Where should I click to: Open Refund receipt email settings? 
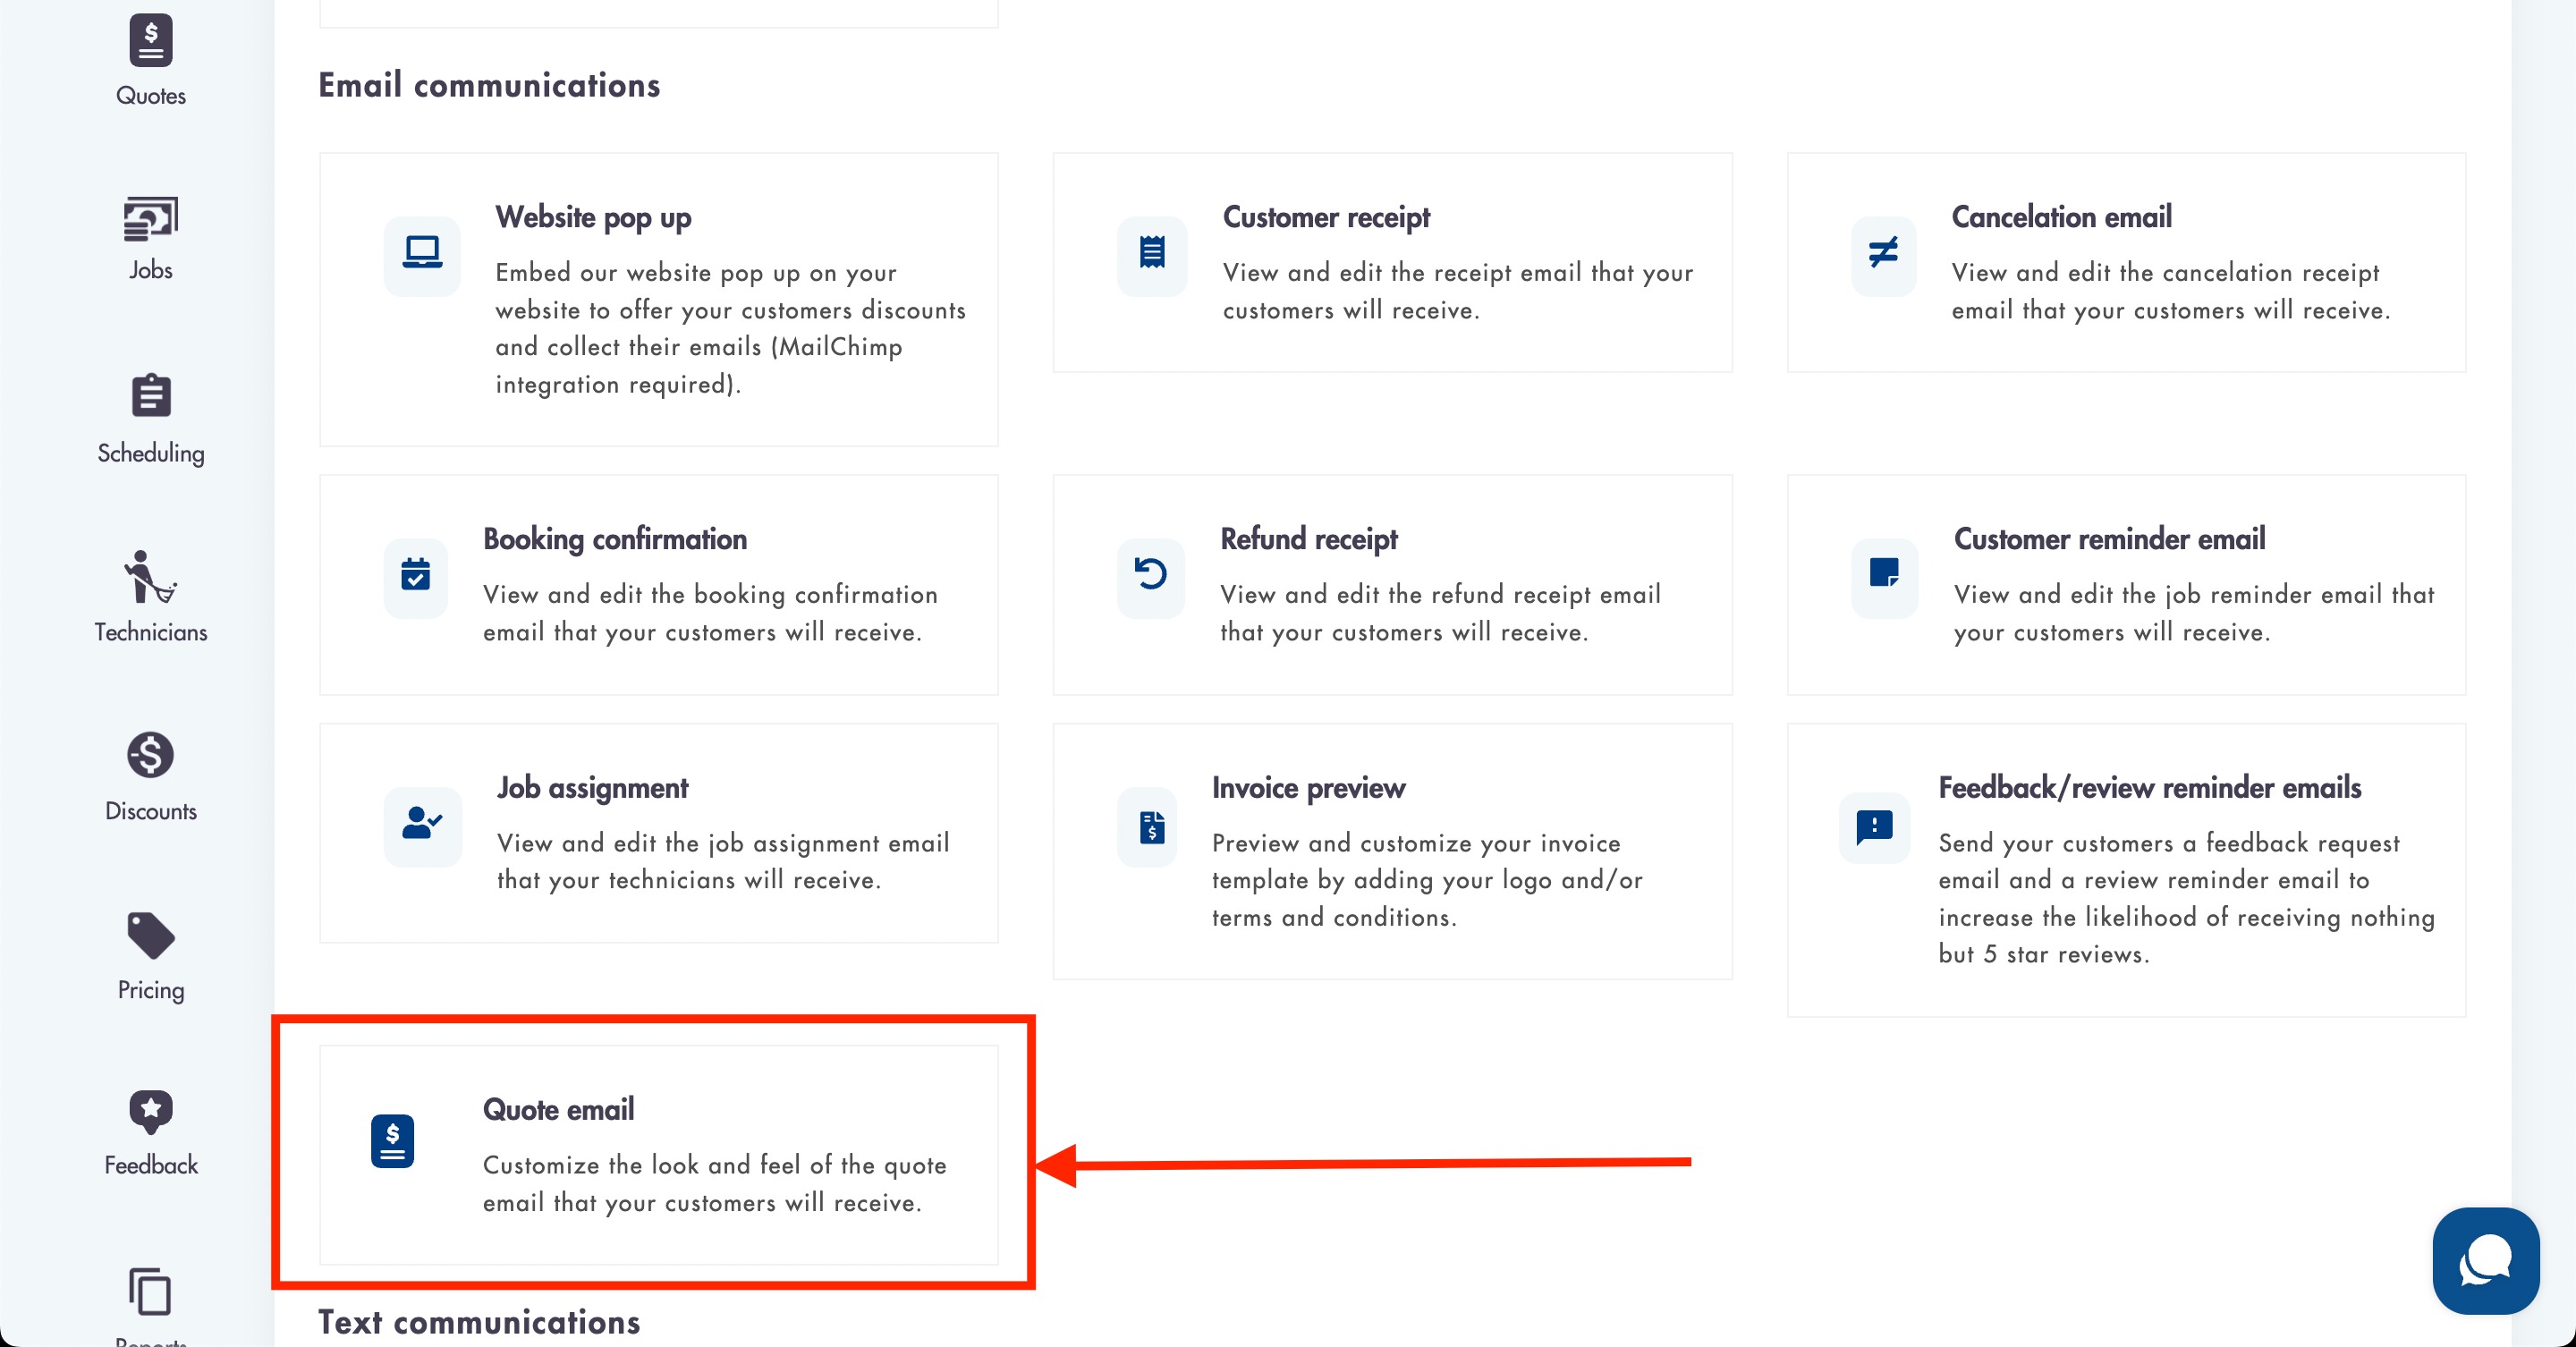(x=1392, y=585)
